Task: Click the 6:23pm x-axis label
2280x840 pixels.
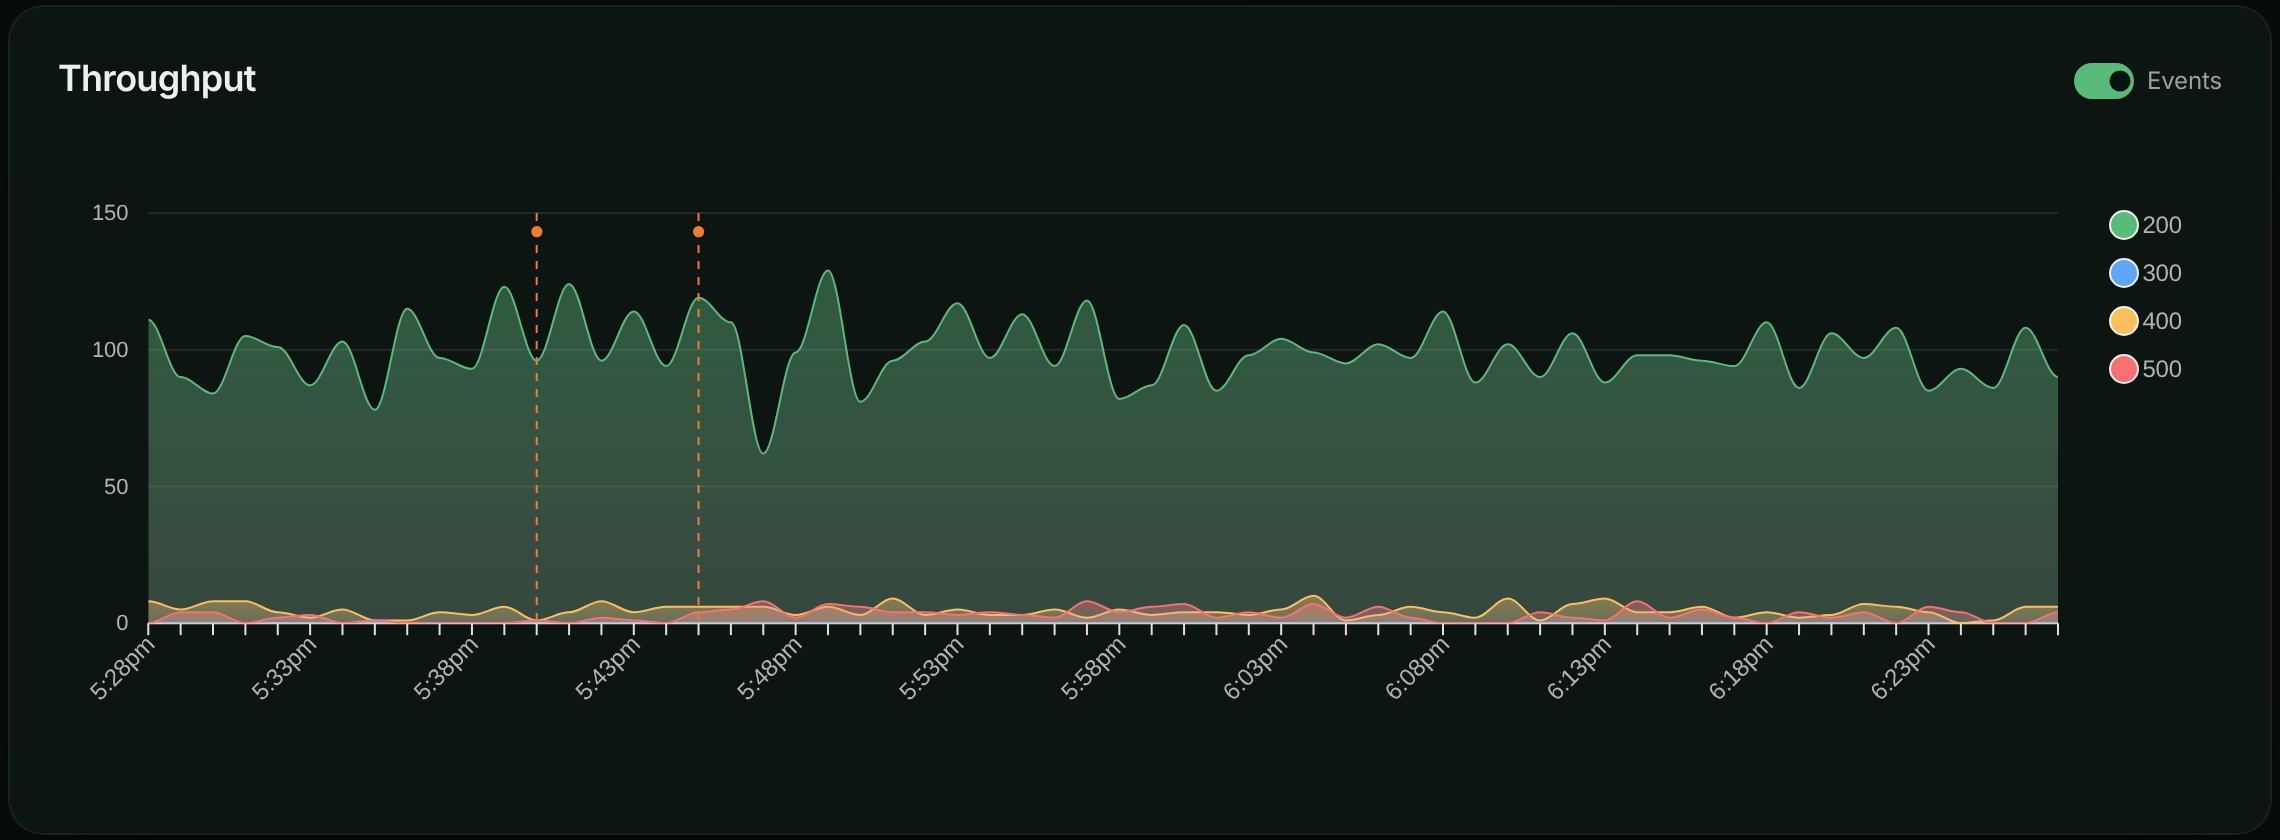Action: coord(1905,668)
